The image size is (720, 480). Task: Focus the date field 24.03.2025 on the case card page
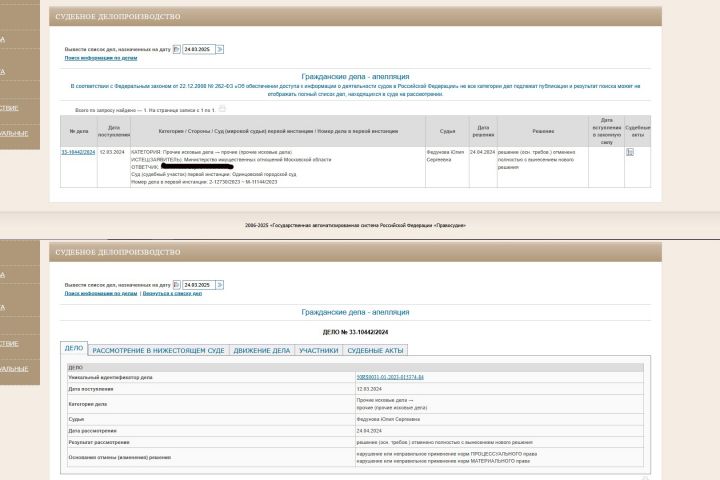198,285
